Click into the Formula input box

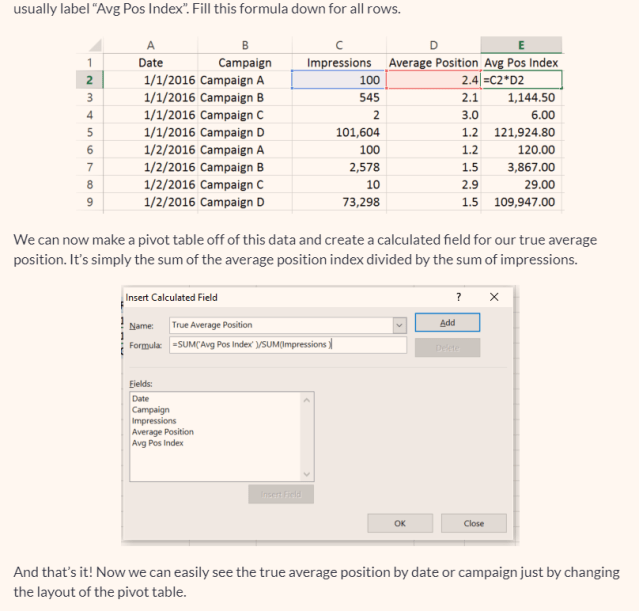click(x=288, y=345)
